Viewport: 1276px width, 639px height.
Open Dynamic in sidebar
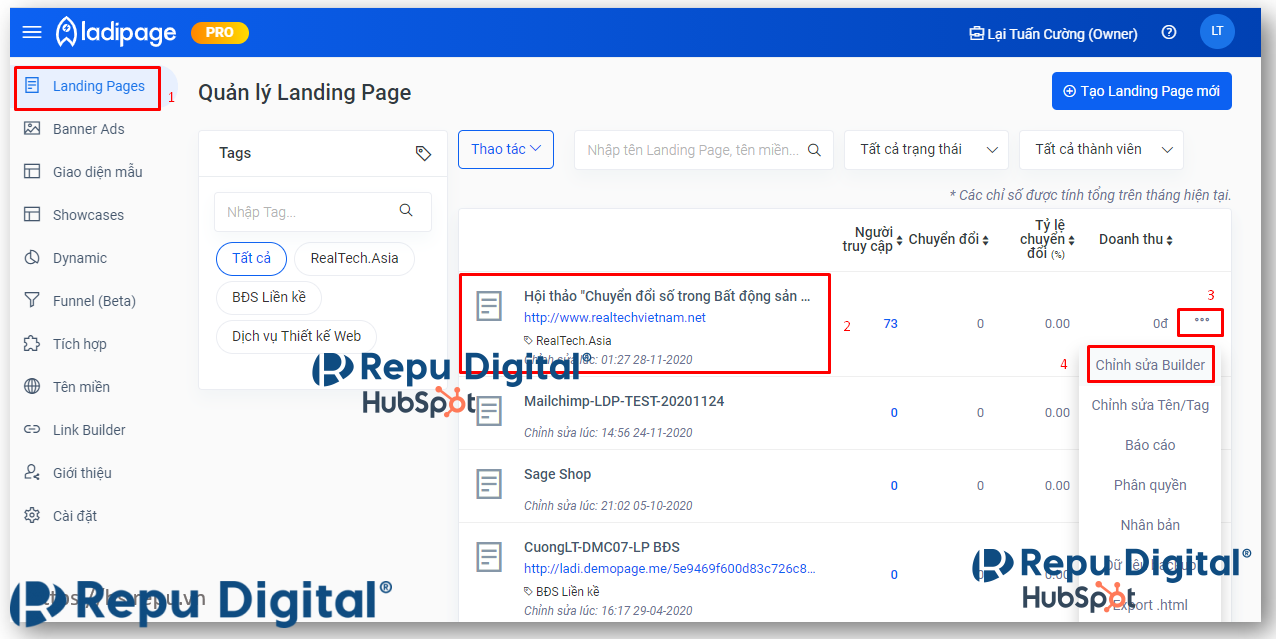click(80, 258)
